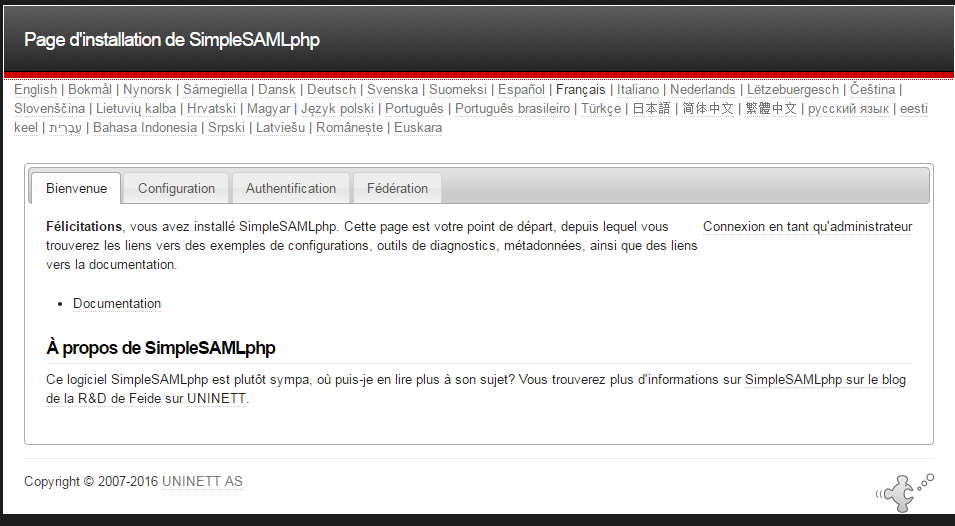Switch language to Bokmål
Screen dimensions: 955x526
90,89
